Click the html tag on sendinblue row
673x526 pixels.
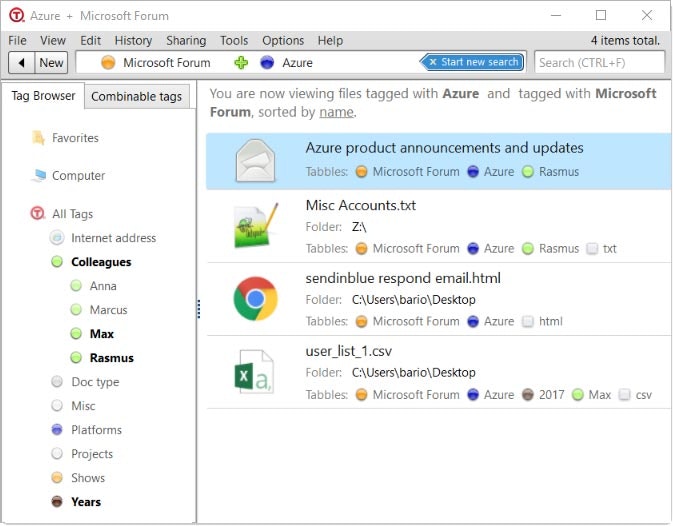pos(543,321)
